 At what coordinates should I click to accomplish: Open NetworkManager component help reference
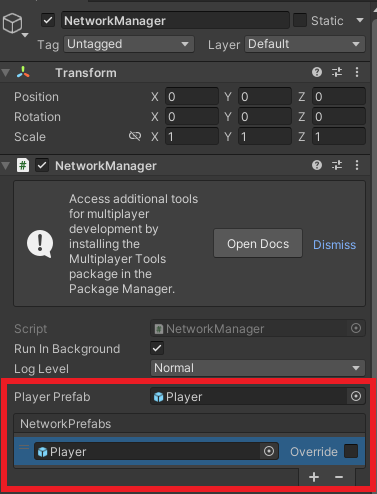(x=317, y=165)
